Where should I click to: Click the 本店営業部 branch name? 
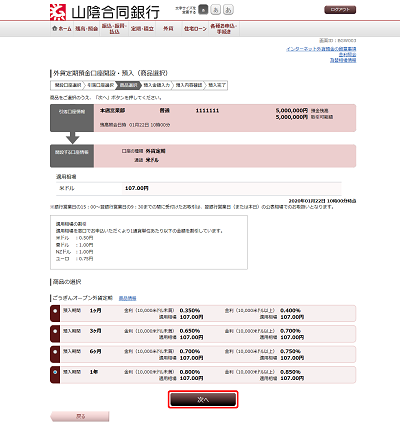113,111
